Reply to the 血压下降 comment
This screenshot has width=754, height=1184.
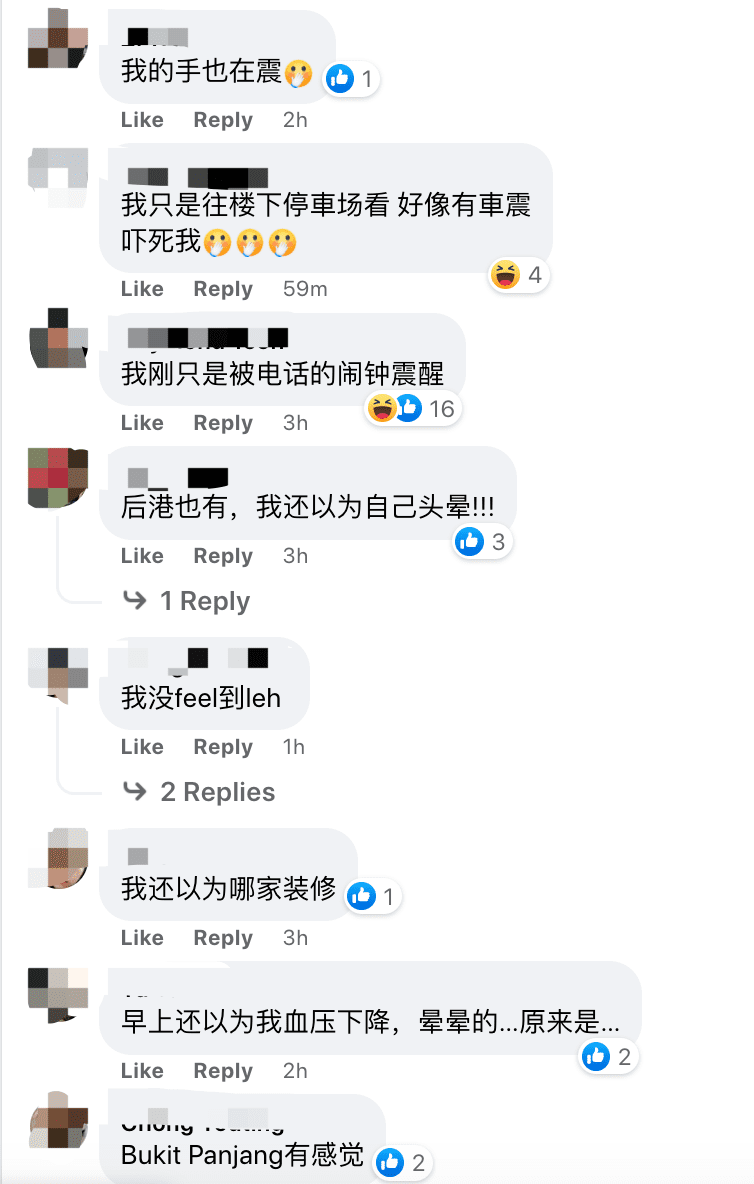(223, 1070)
